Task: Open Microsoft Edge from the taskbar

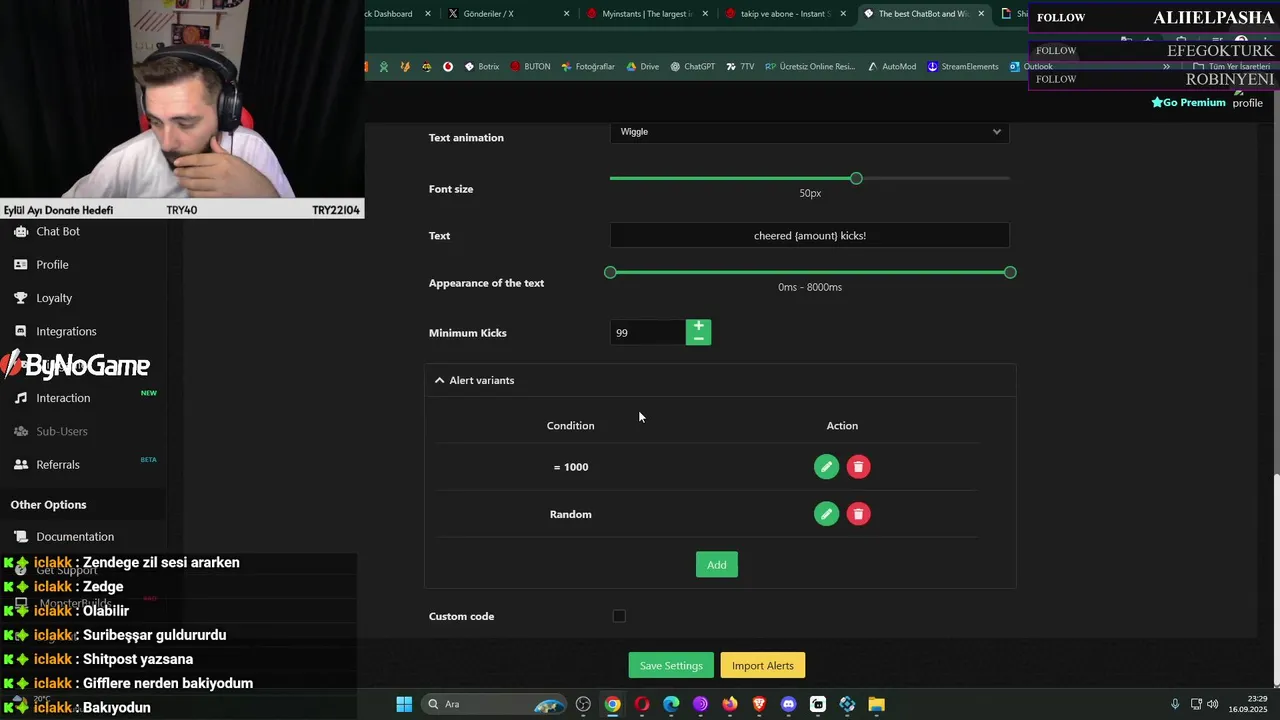Action: [x=671, y=704]
